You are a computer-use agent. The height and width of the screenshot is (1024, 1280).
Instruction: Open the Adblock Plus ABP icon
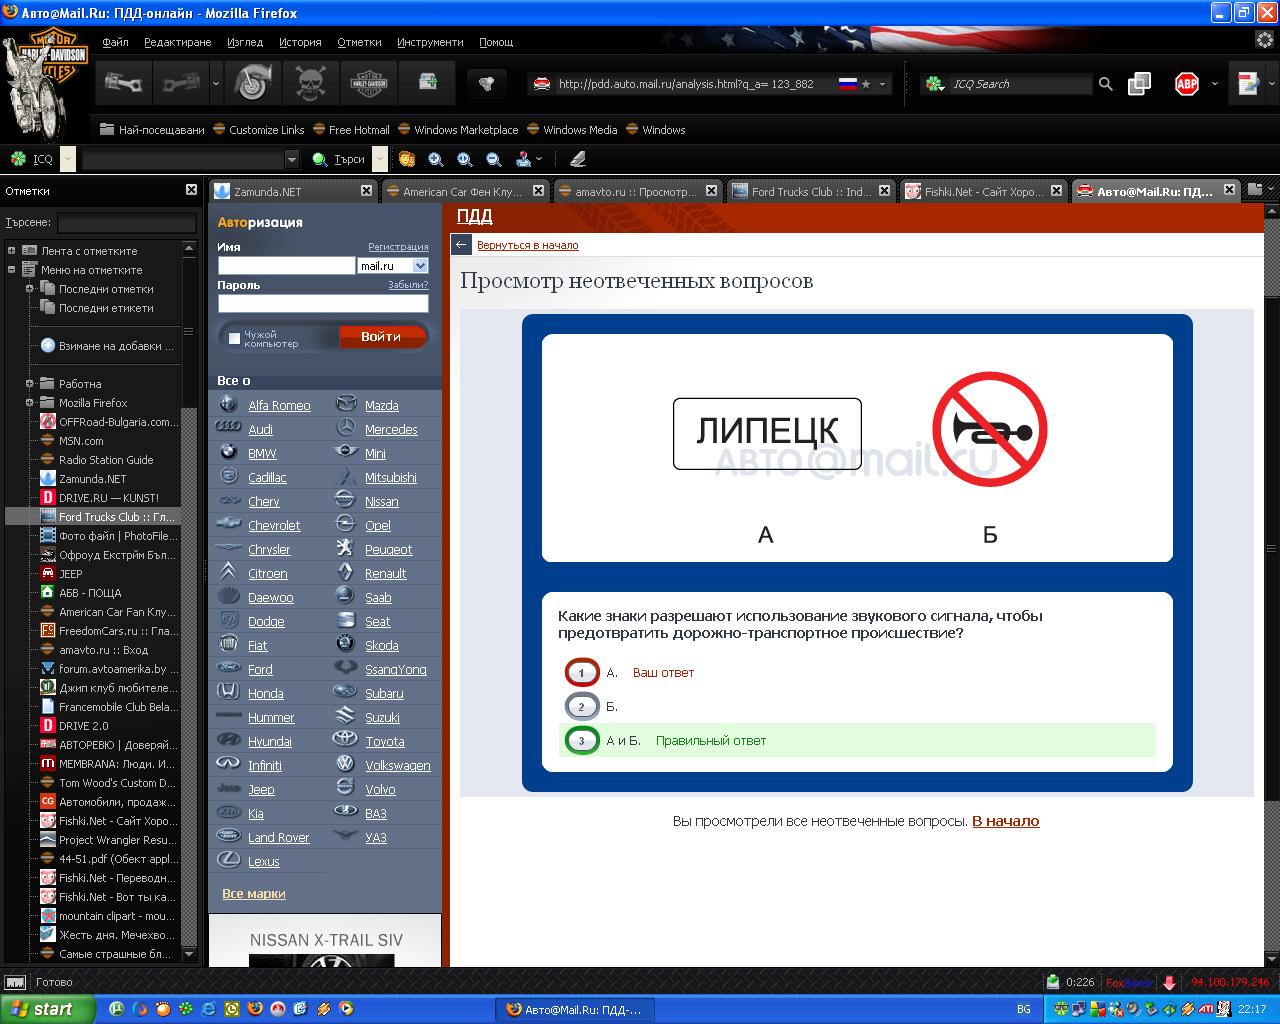pos(1186,84)
